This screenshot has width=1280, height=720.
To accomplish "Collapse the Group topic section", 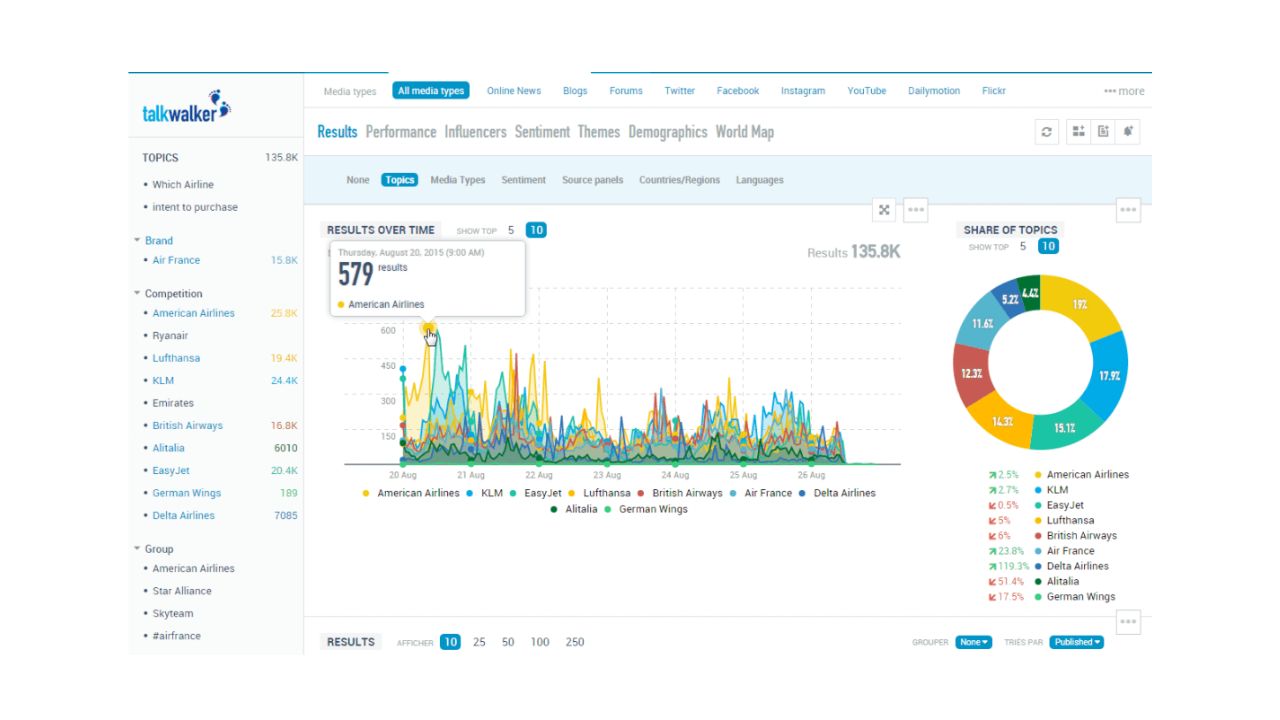I will (x=137, y=548).
